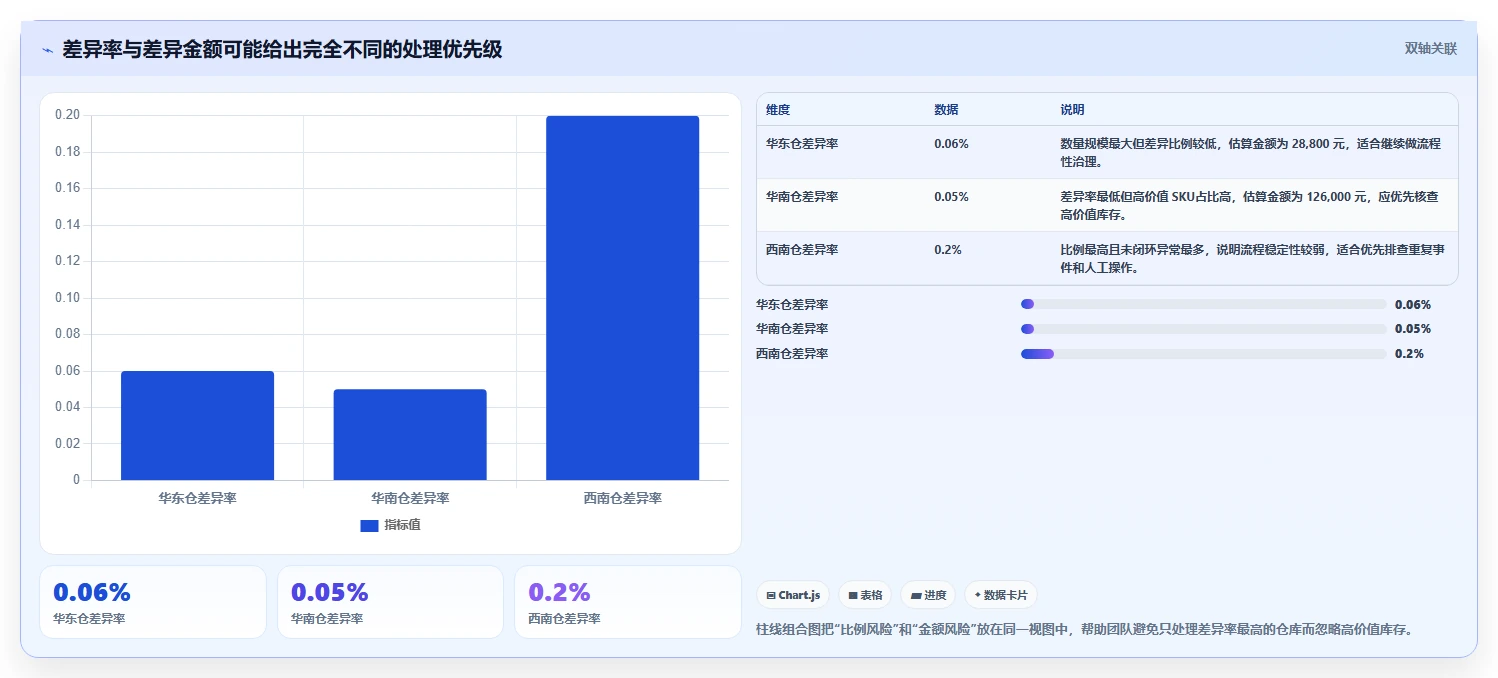The height and width of the screenshot is (678, 1498).
Task: Click the footer note starting with 柱线组合图
Action: [x=1085, y=630]
